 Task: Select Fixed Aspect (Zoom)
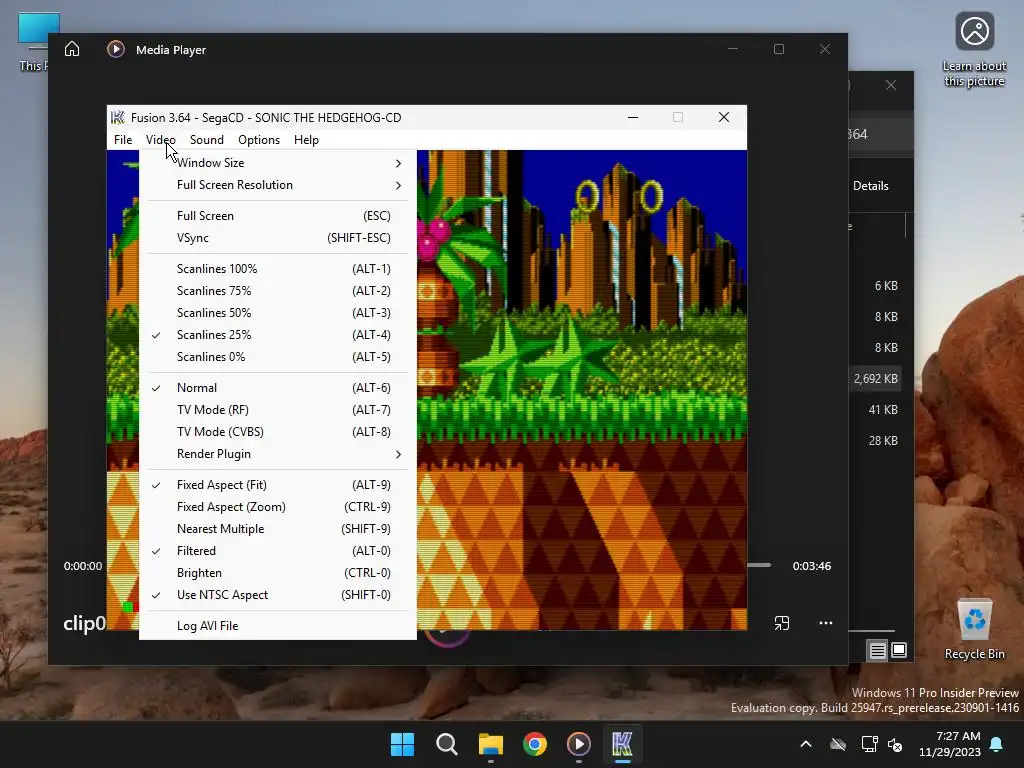pos(278,507)
